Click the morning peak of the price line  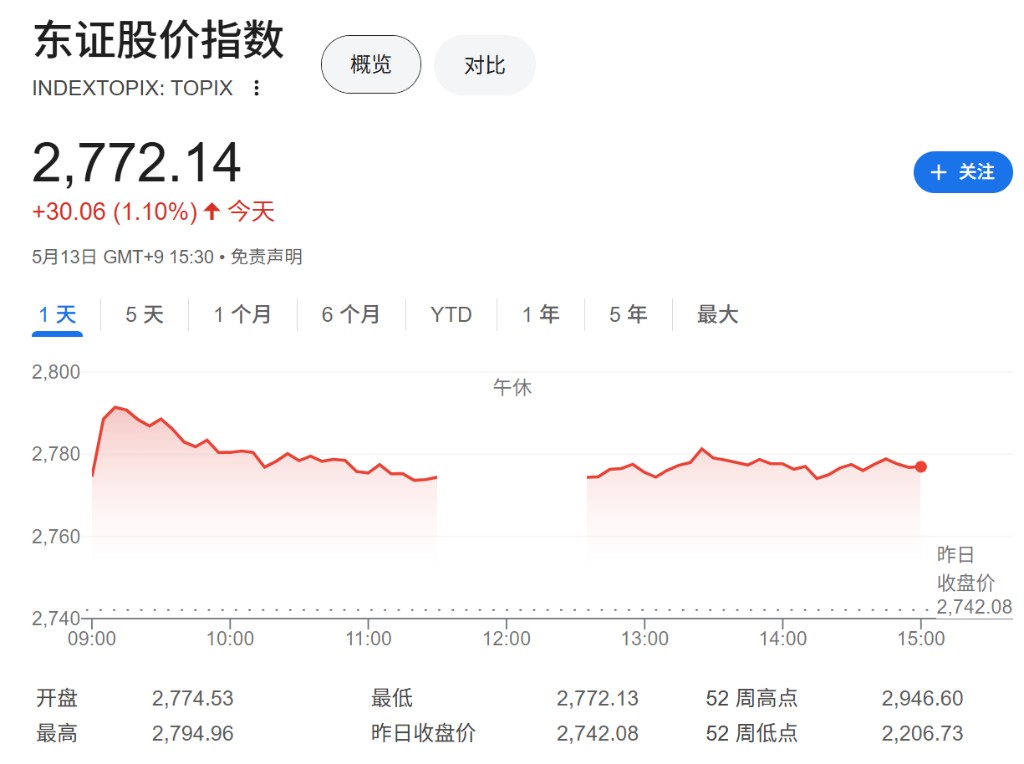pos(116,407)
